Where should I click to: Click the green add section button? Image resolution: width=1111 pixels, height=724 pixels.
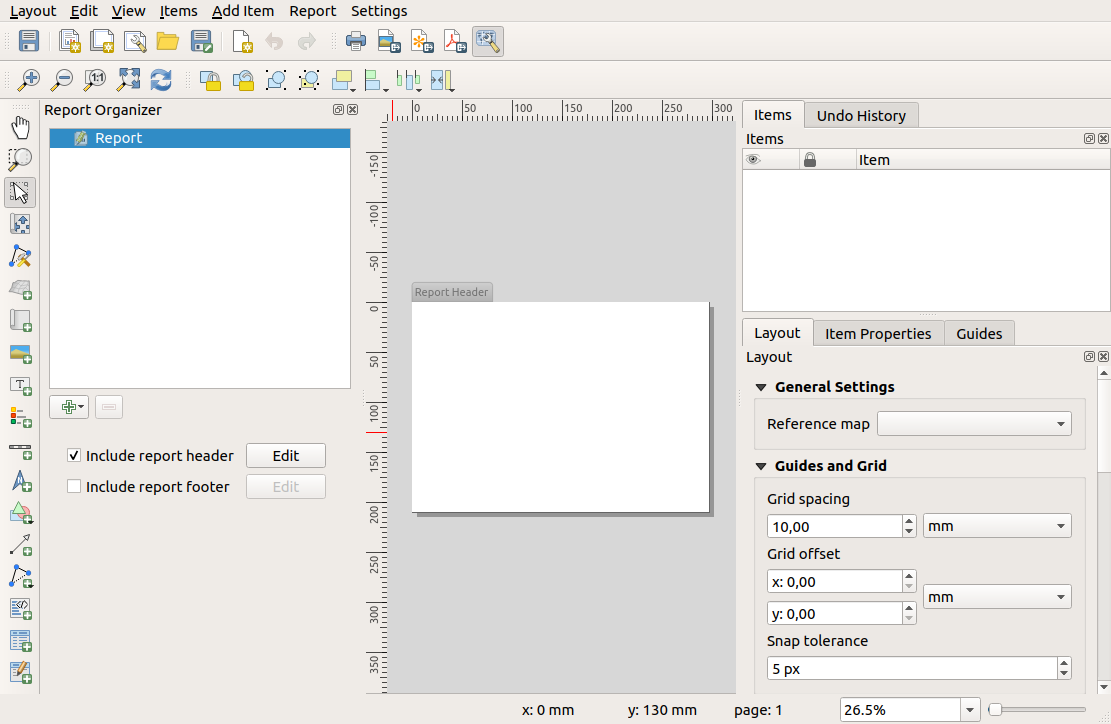[x=68, y=407]
